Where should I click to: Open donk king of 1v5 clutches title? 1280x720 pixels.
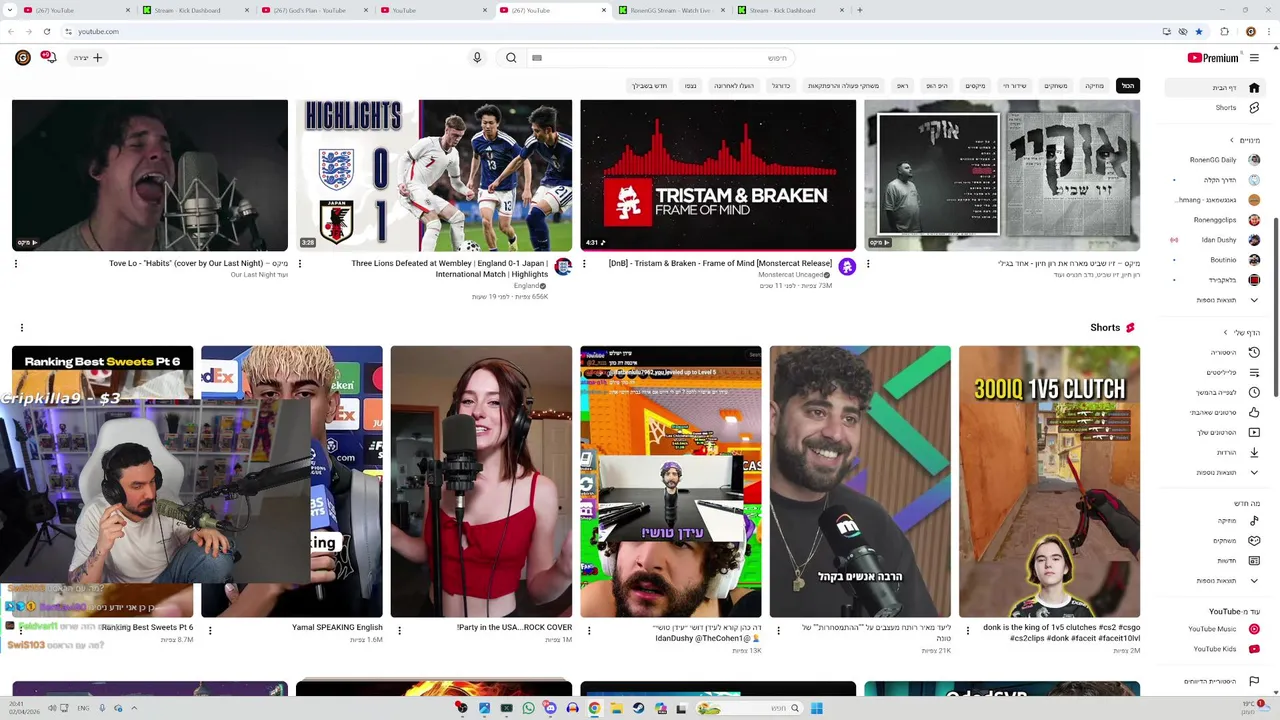point(1061,633)
